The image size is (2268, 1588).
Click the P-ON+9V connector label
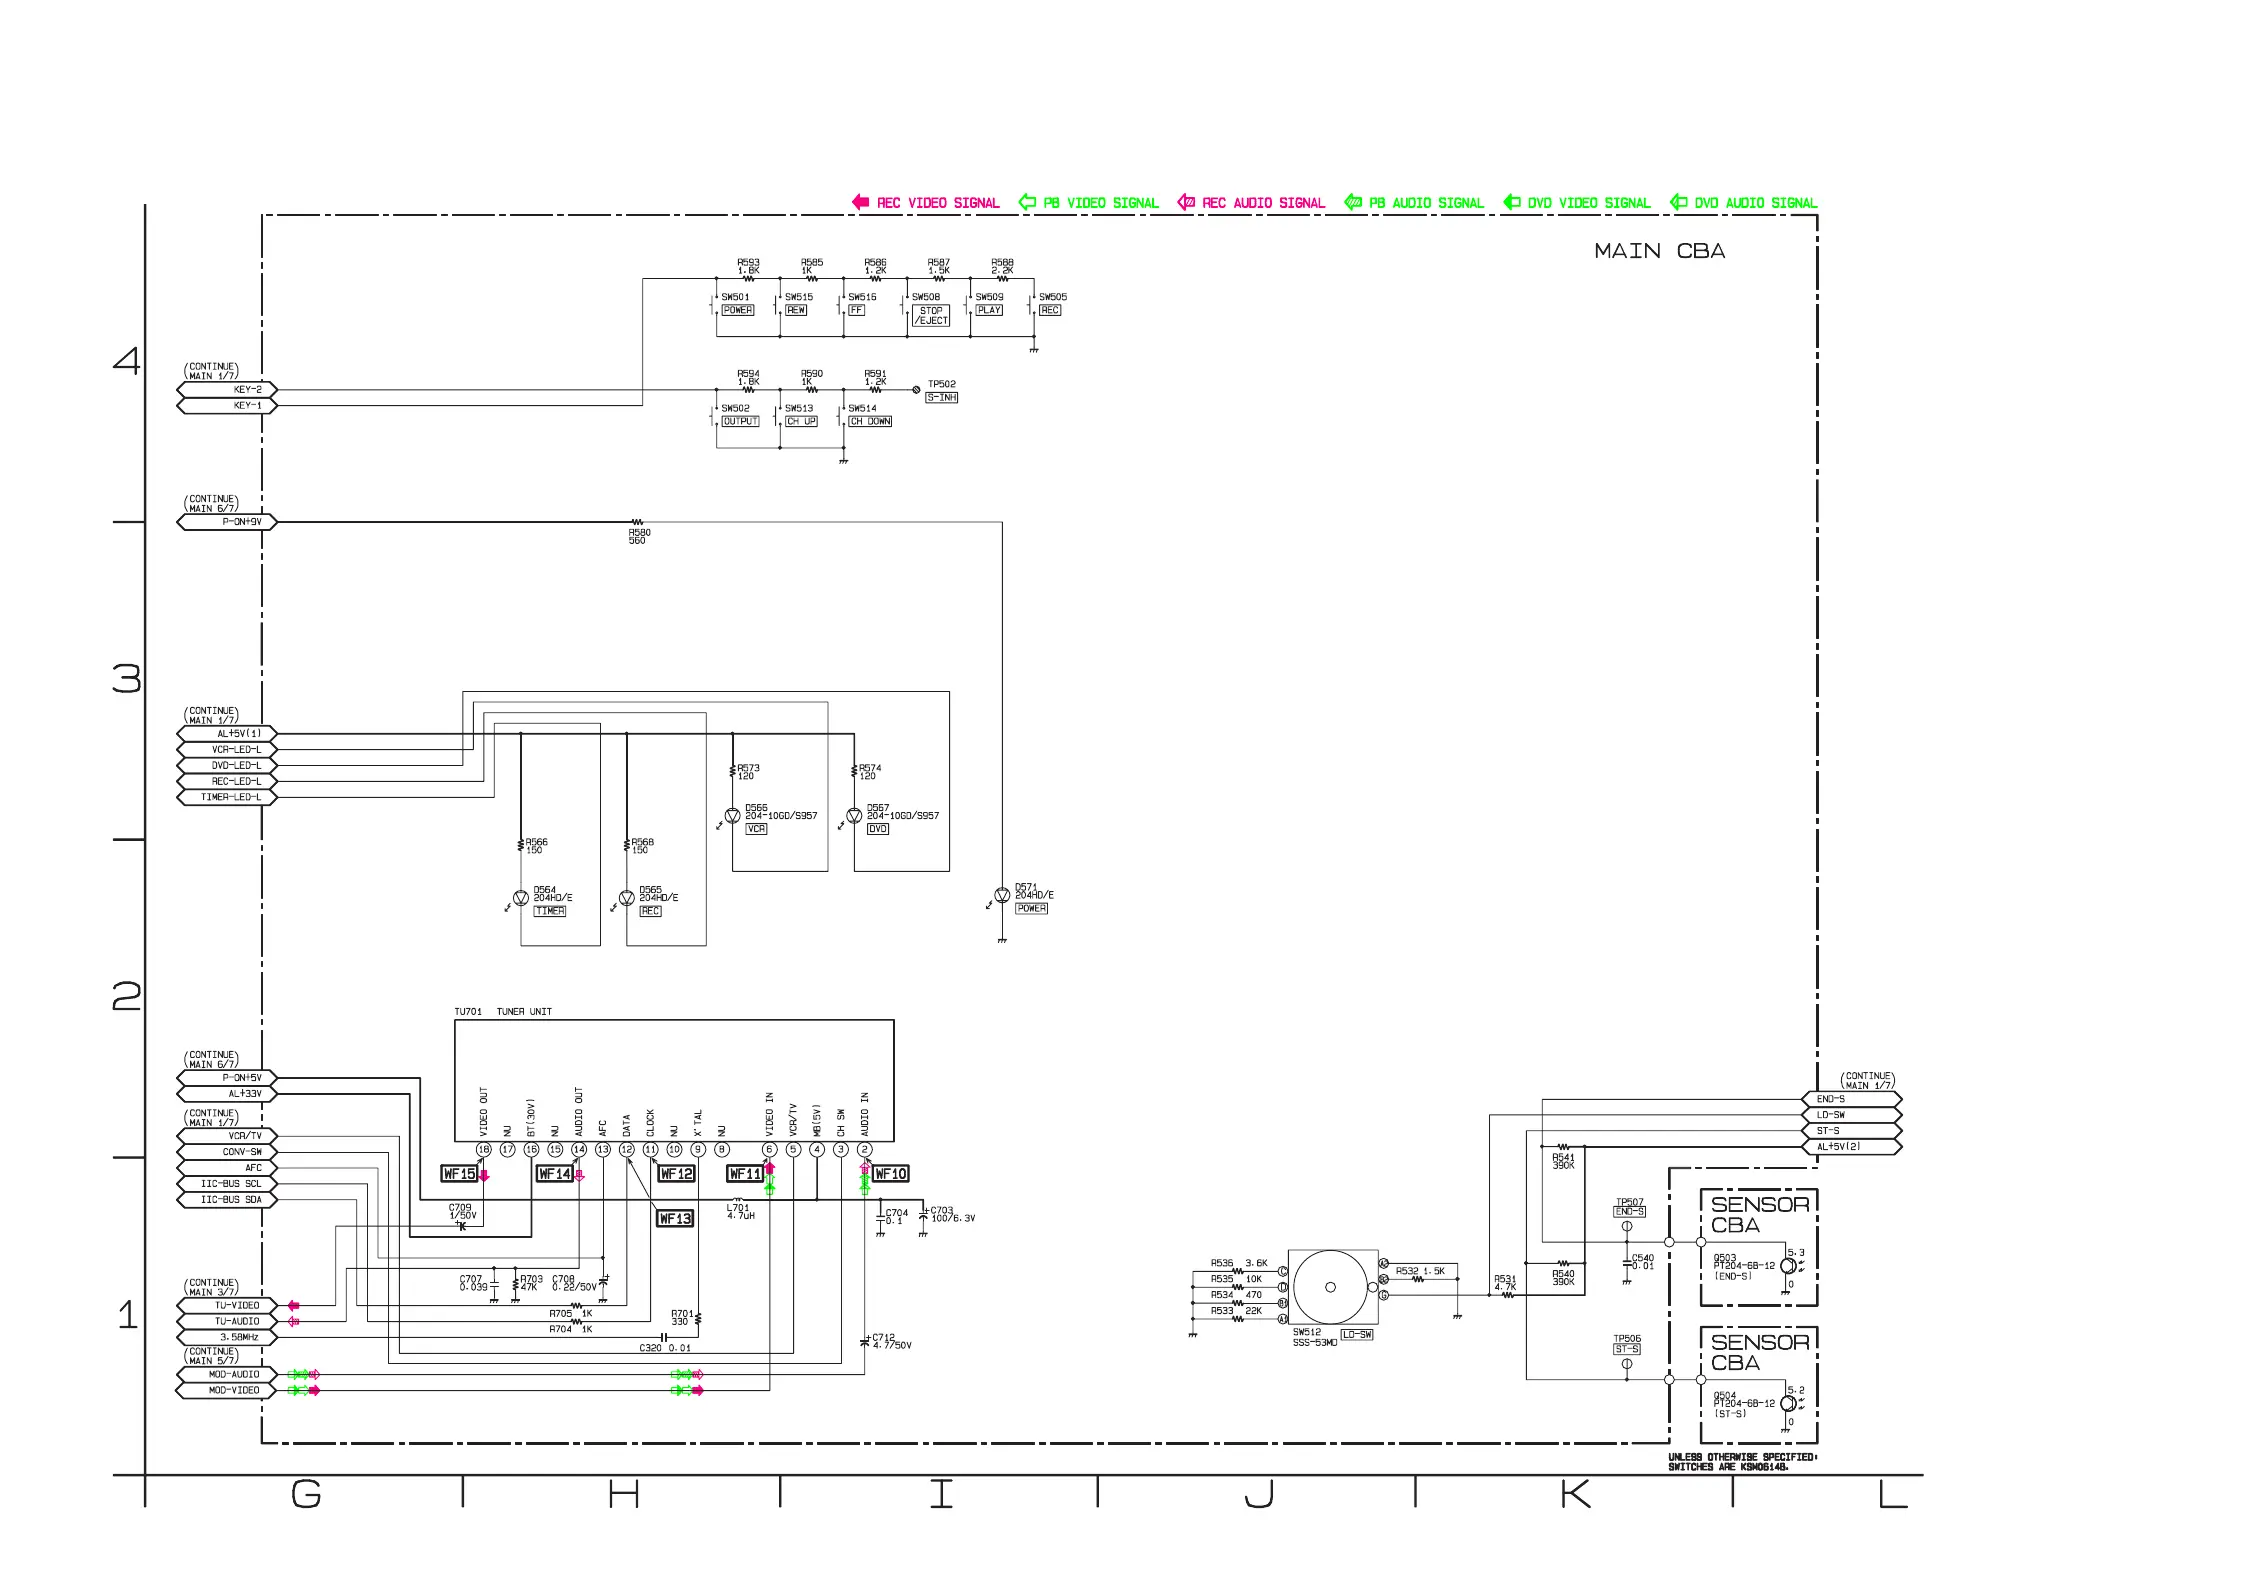[x=241, y=522]
